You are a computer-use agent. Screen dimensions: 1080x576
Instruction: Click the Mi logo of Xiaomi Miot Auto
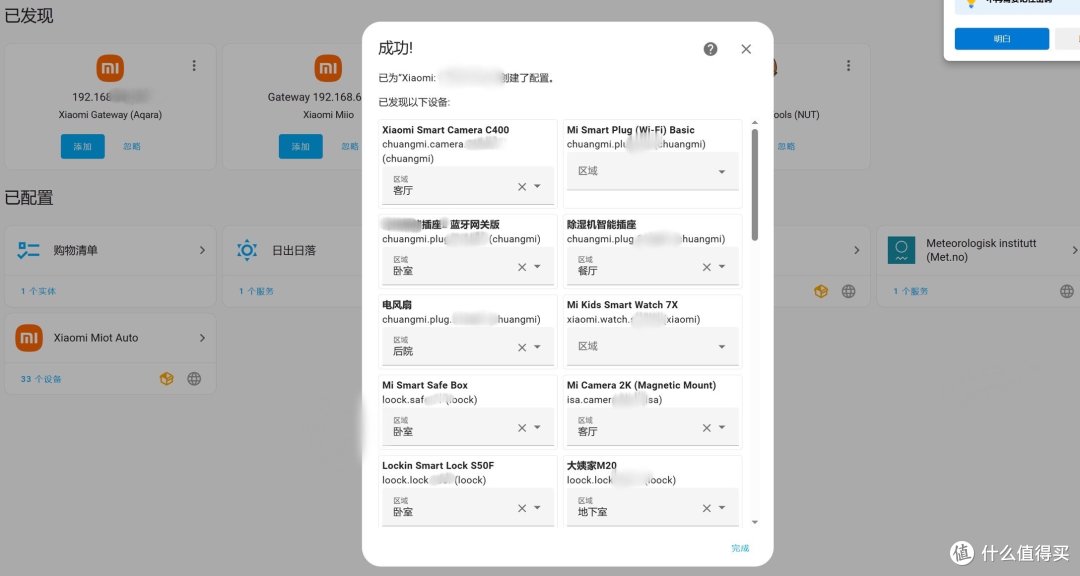29,338
